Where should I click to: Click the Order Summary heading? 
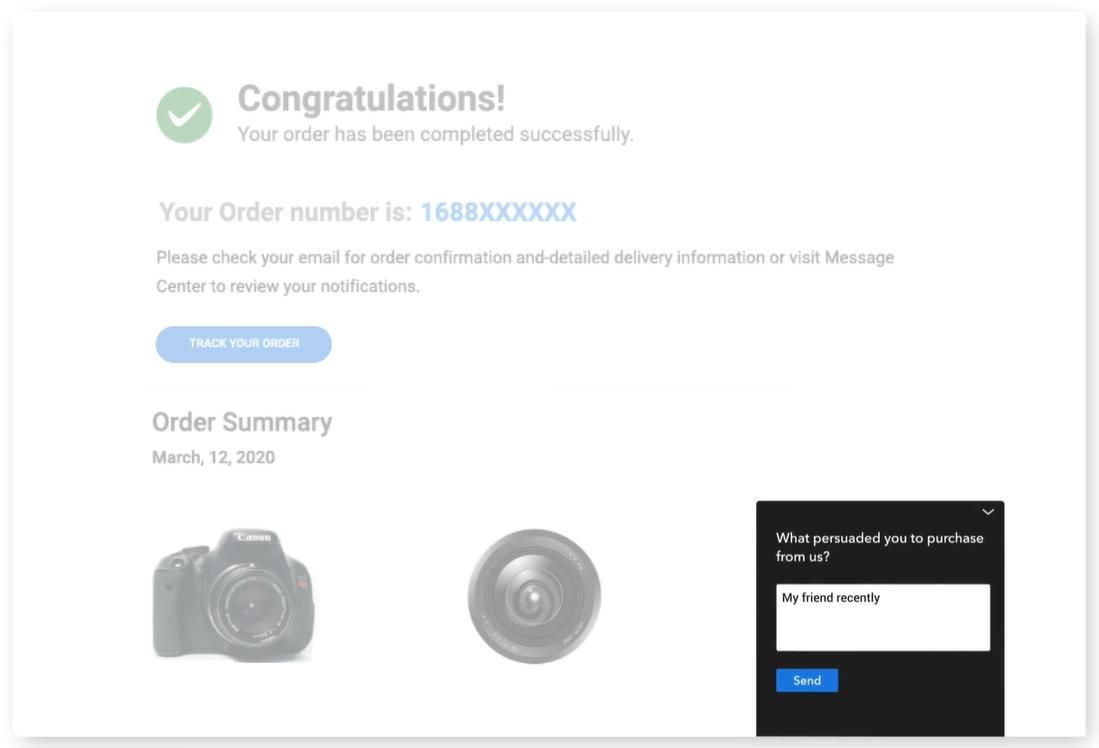242,422
